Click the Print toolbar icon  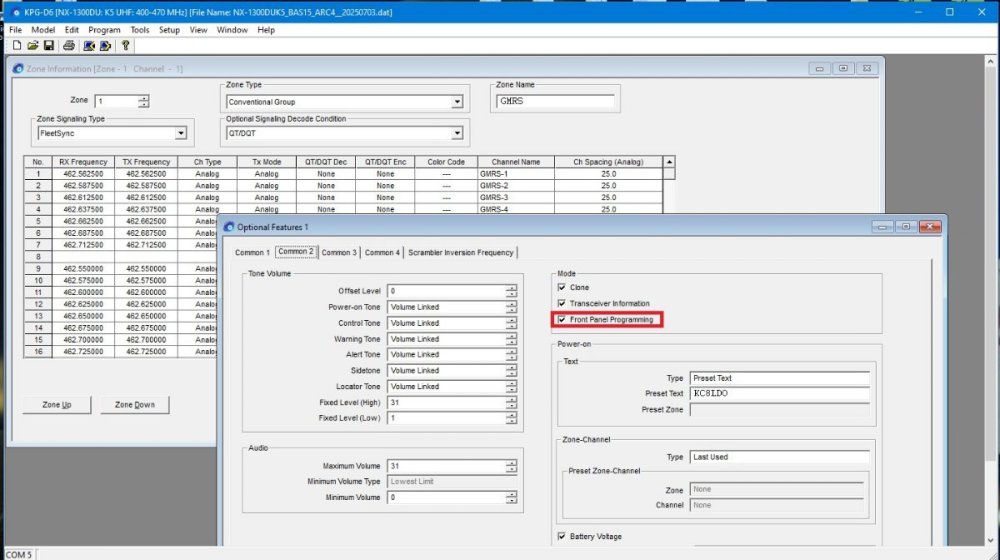coord(69,45)
